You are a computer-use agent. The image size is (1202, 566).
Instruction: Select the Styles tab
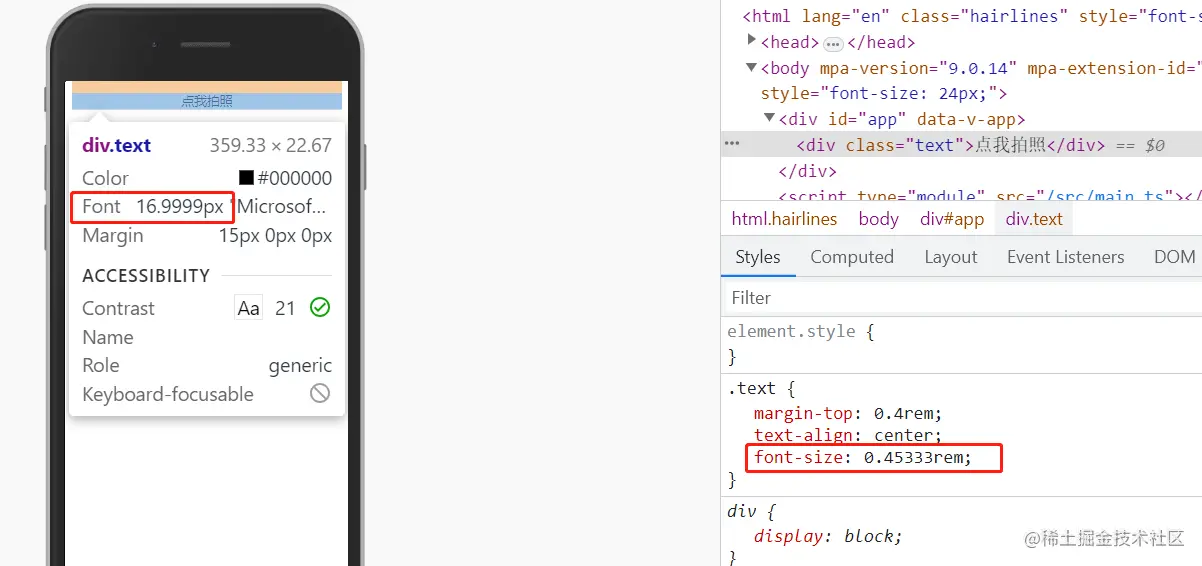[x=758, y=257]
